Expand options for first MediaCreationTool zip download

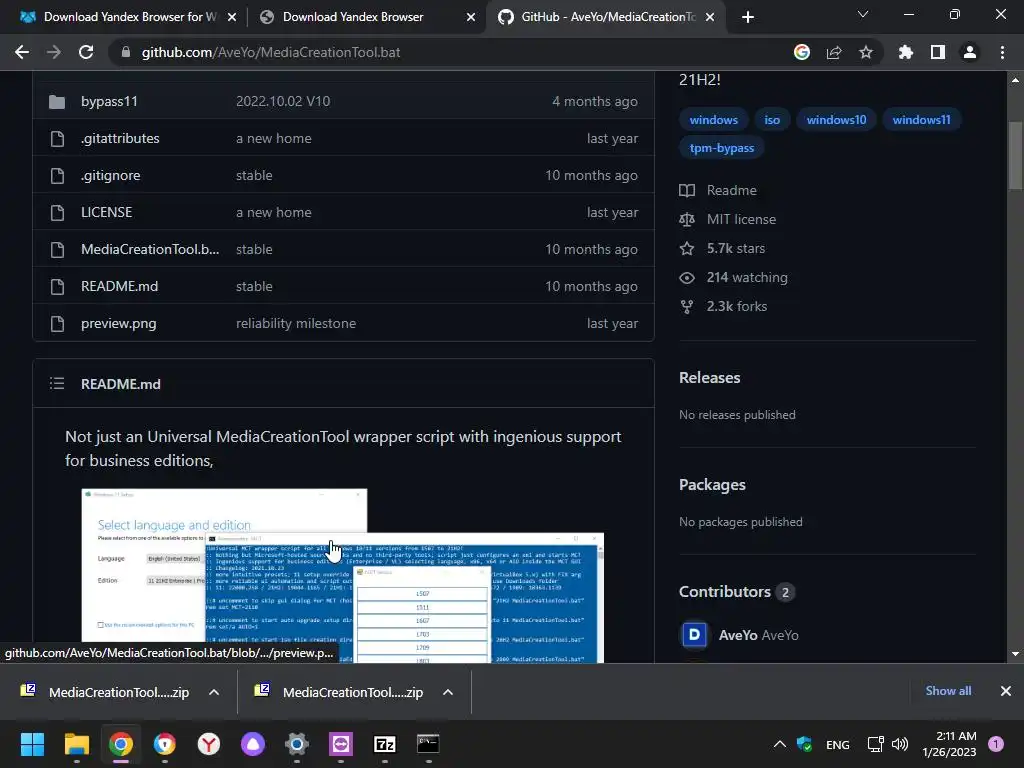(214, 692)
